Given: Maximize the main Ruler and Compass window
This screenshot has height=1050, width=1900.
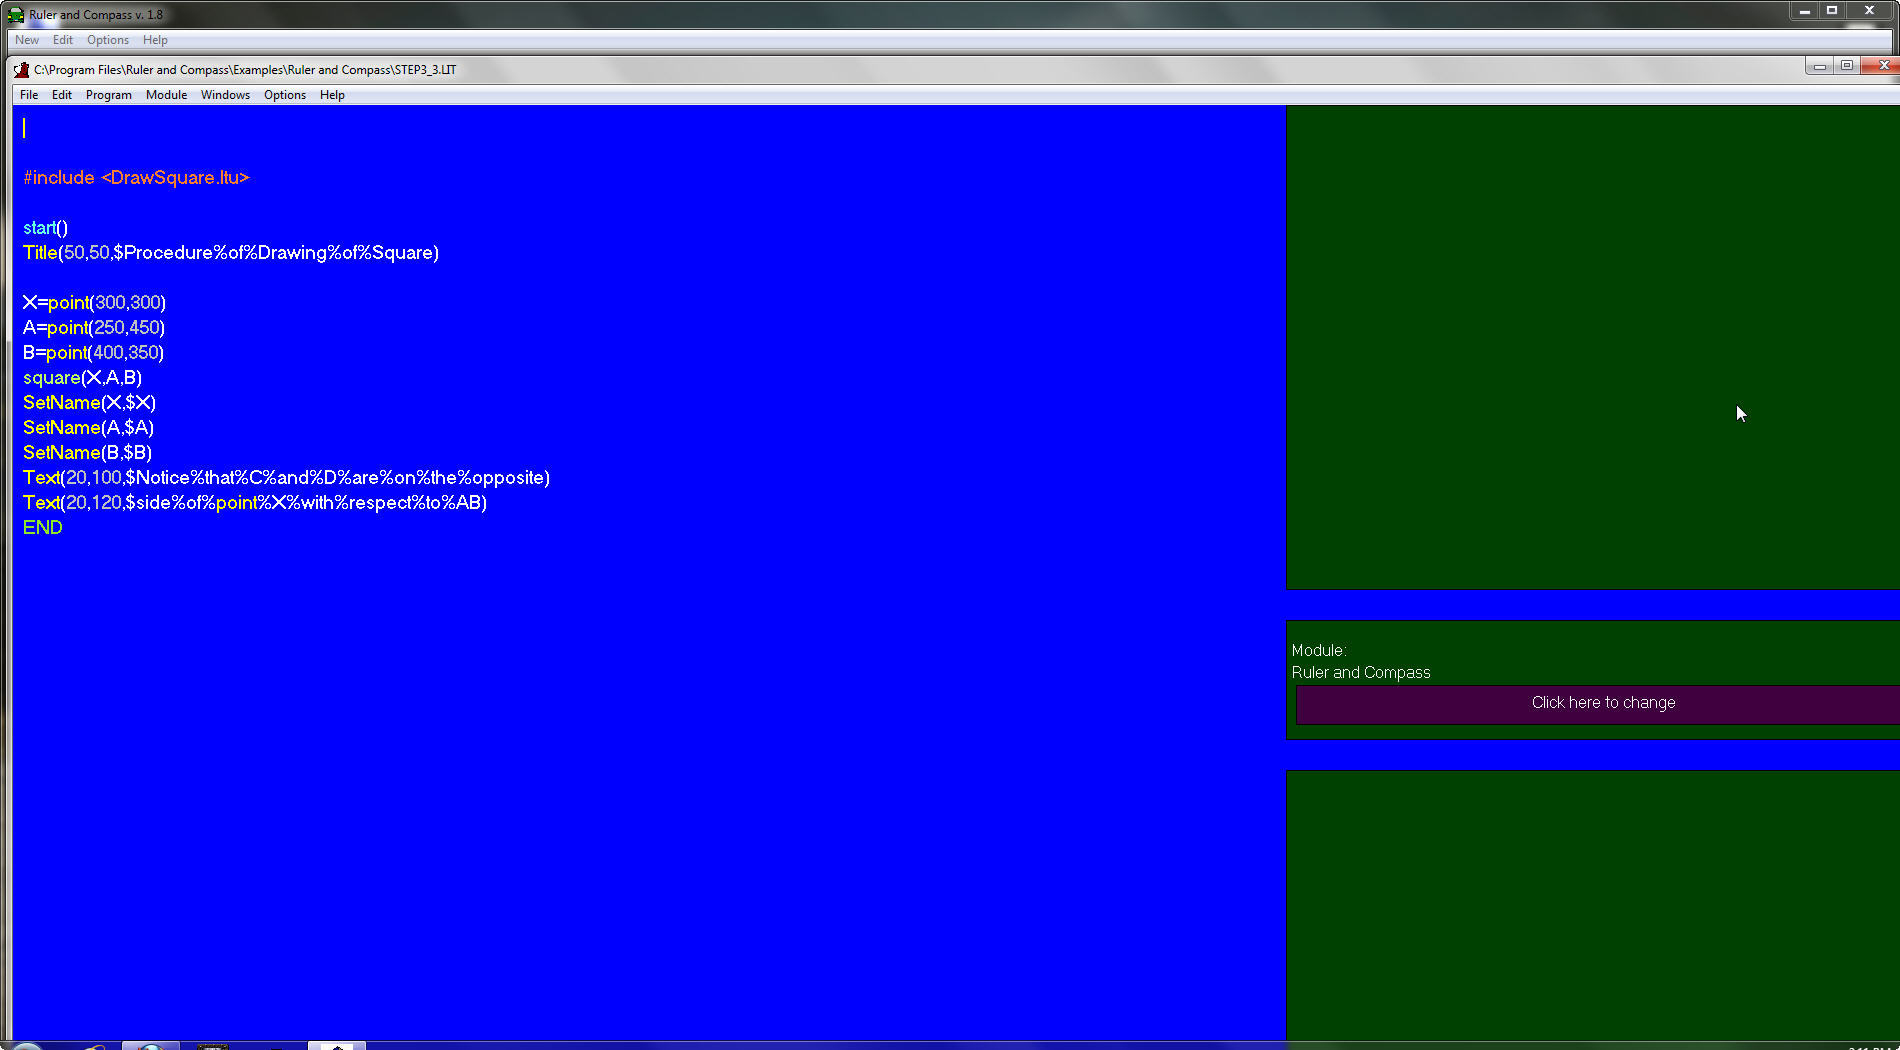Looking at the screenshot, I should tap(1832, 11).
